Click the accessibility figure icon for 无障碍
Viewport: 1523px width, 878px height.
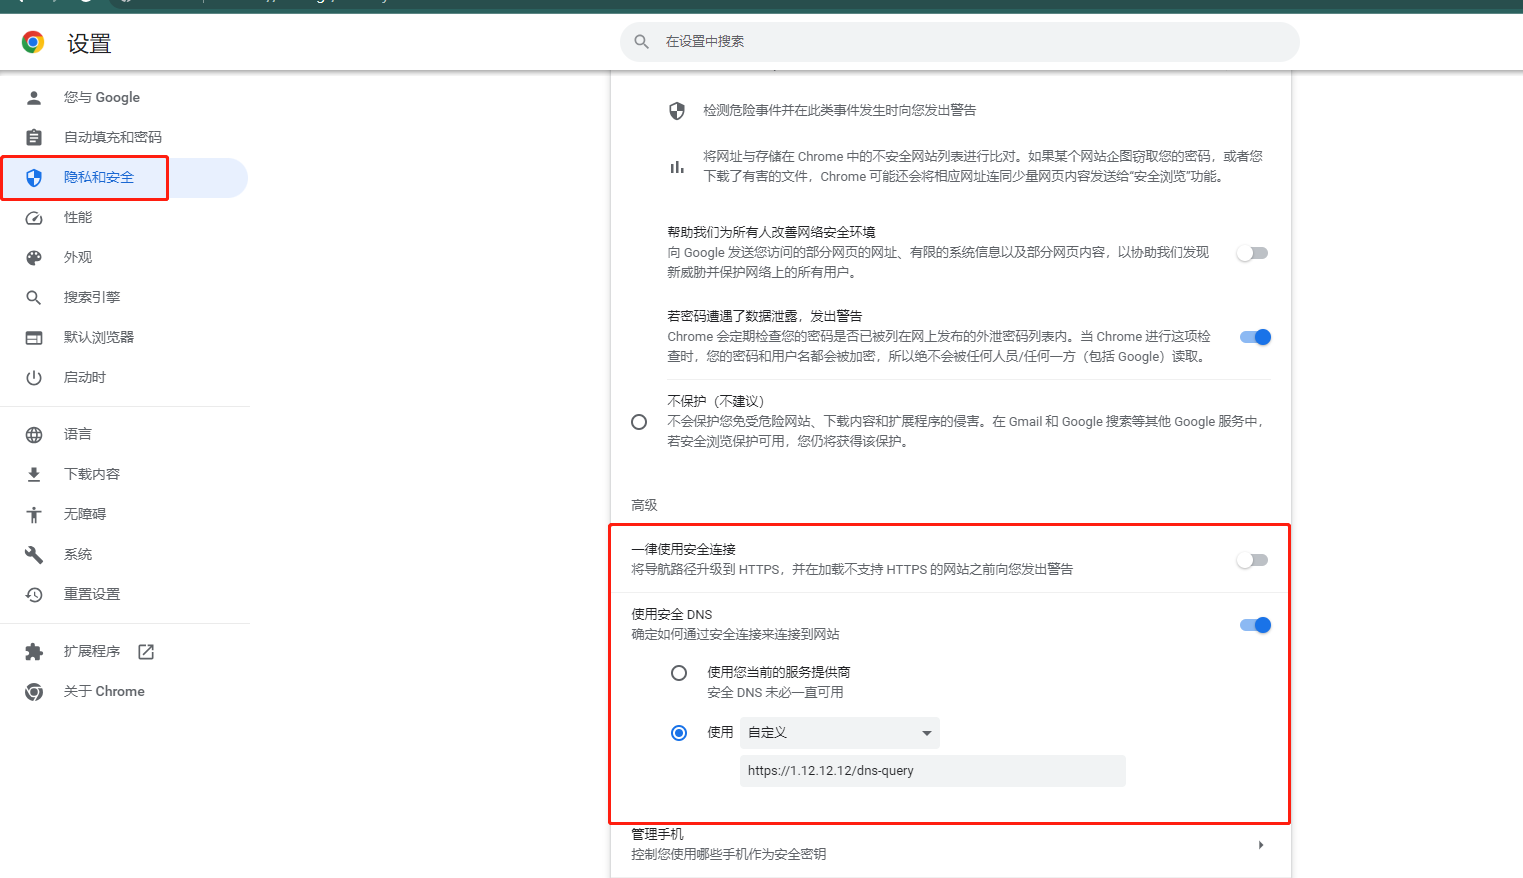pos(34,514)
